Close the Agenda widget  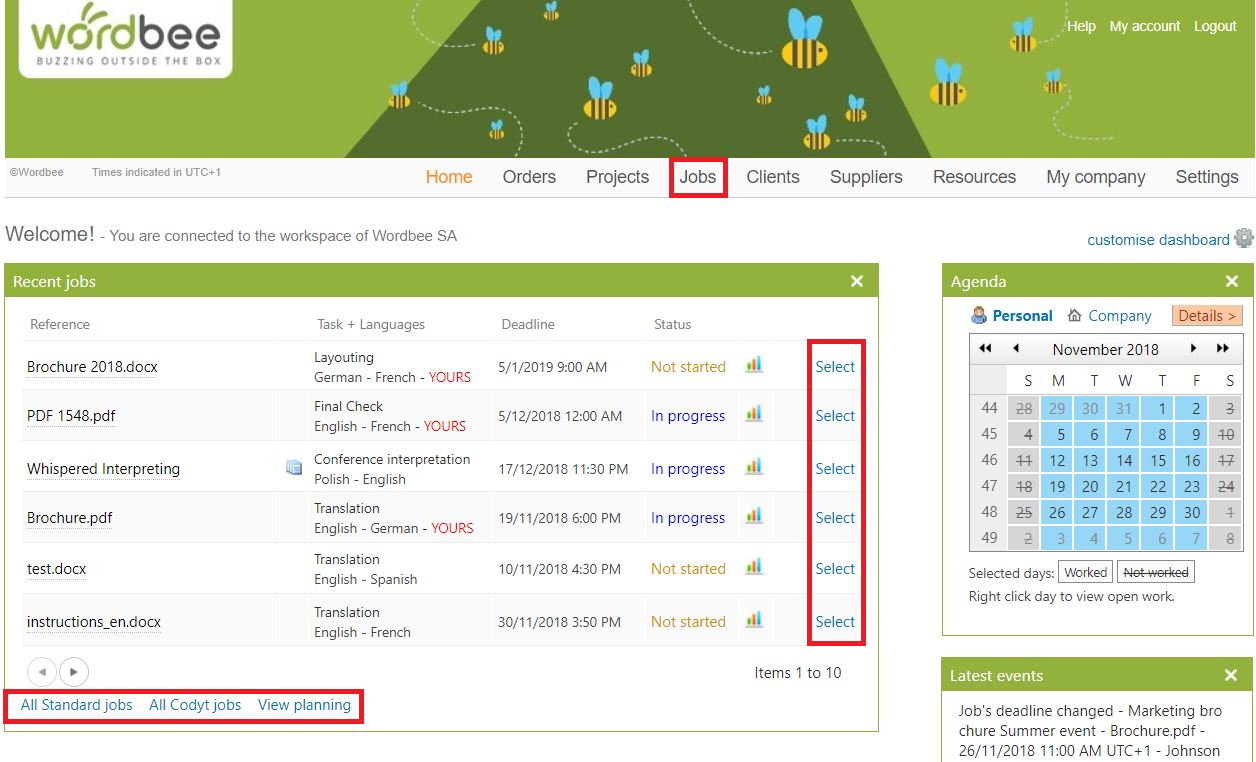coord(1232,281)
